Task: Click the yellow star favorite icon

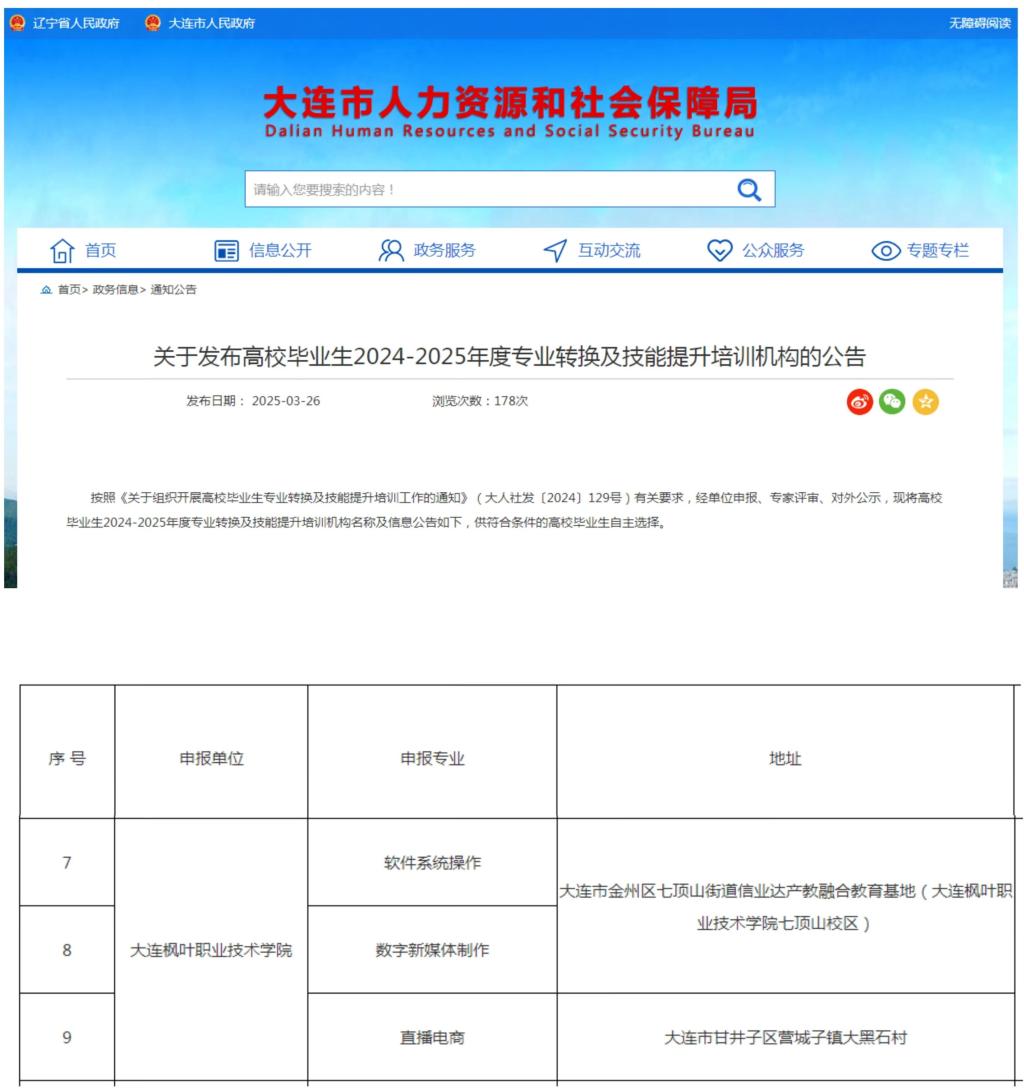Action: 925,402
